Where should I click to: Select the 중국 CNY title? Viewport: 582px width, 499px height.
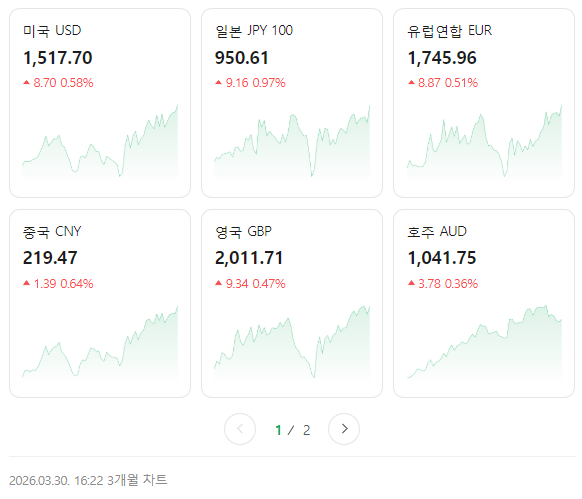(x=52, y=232)
